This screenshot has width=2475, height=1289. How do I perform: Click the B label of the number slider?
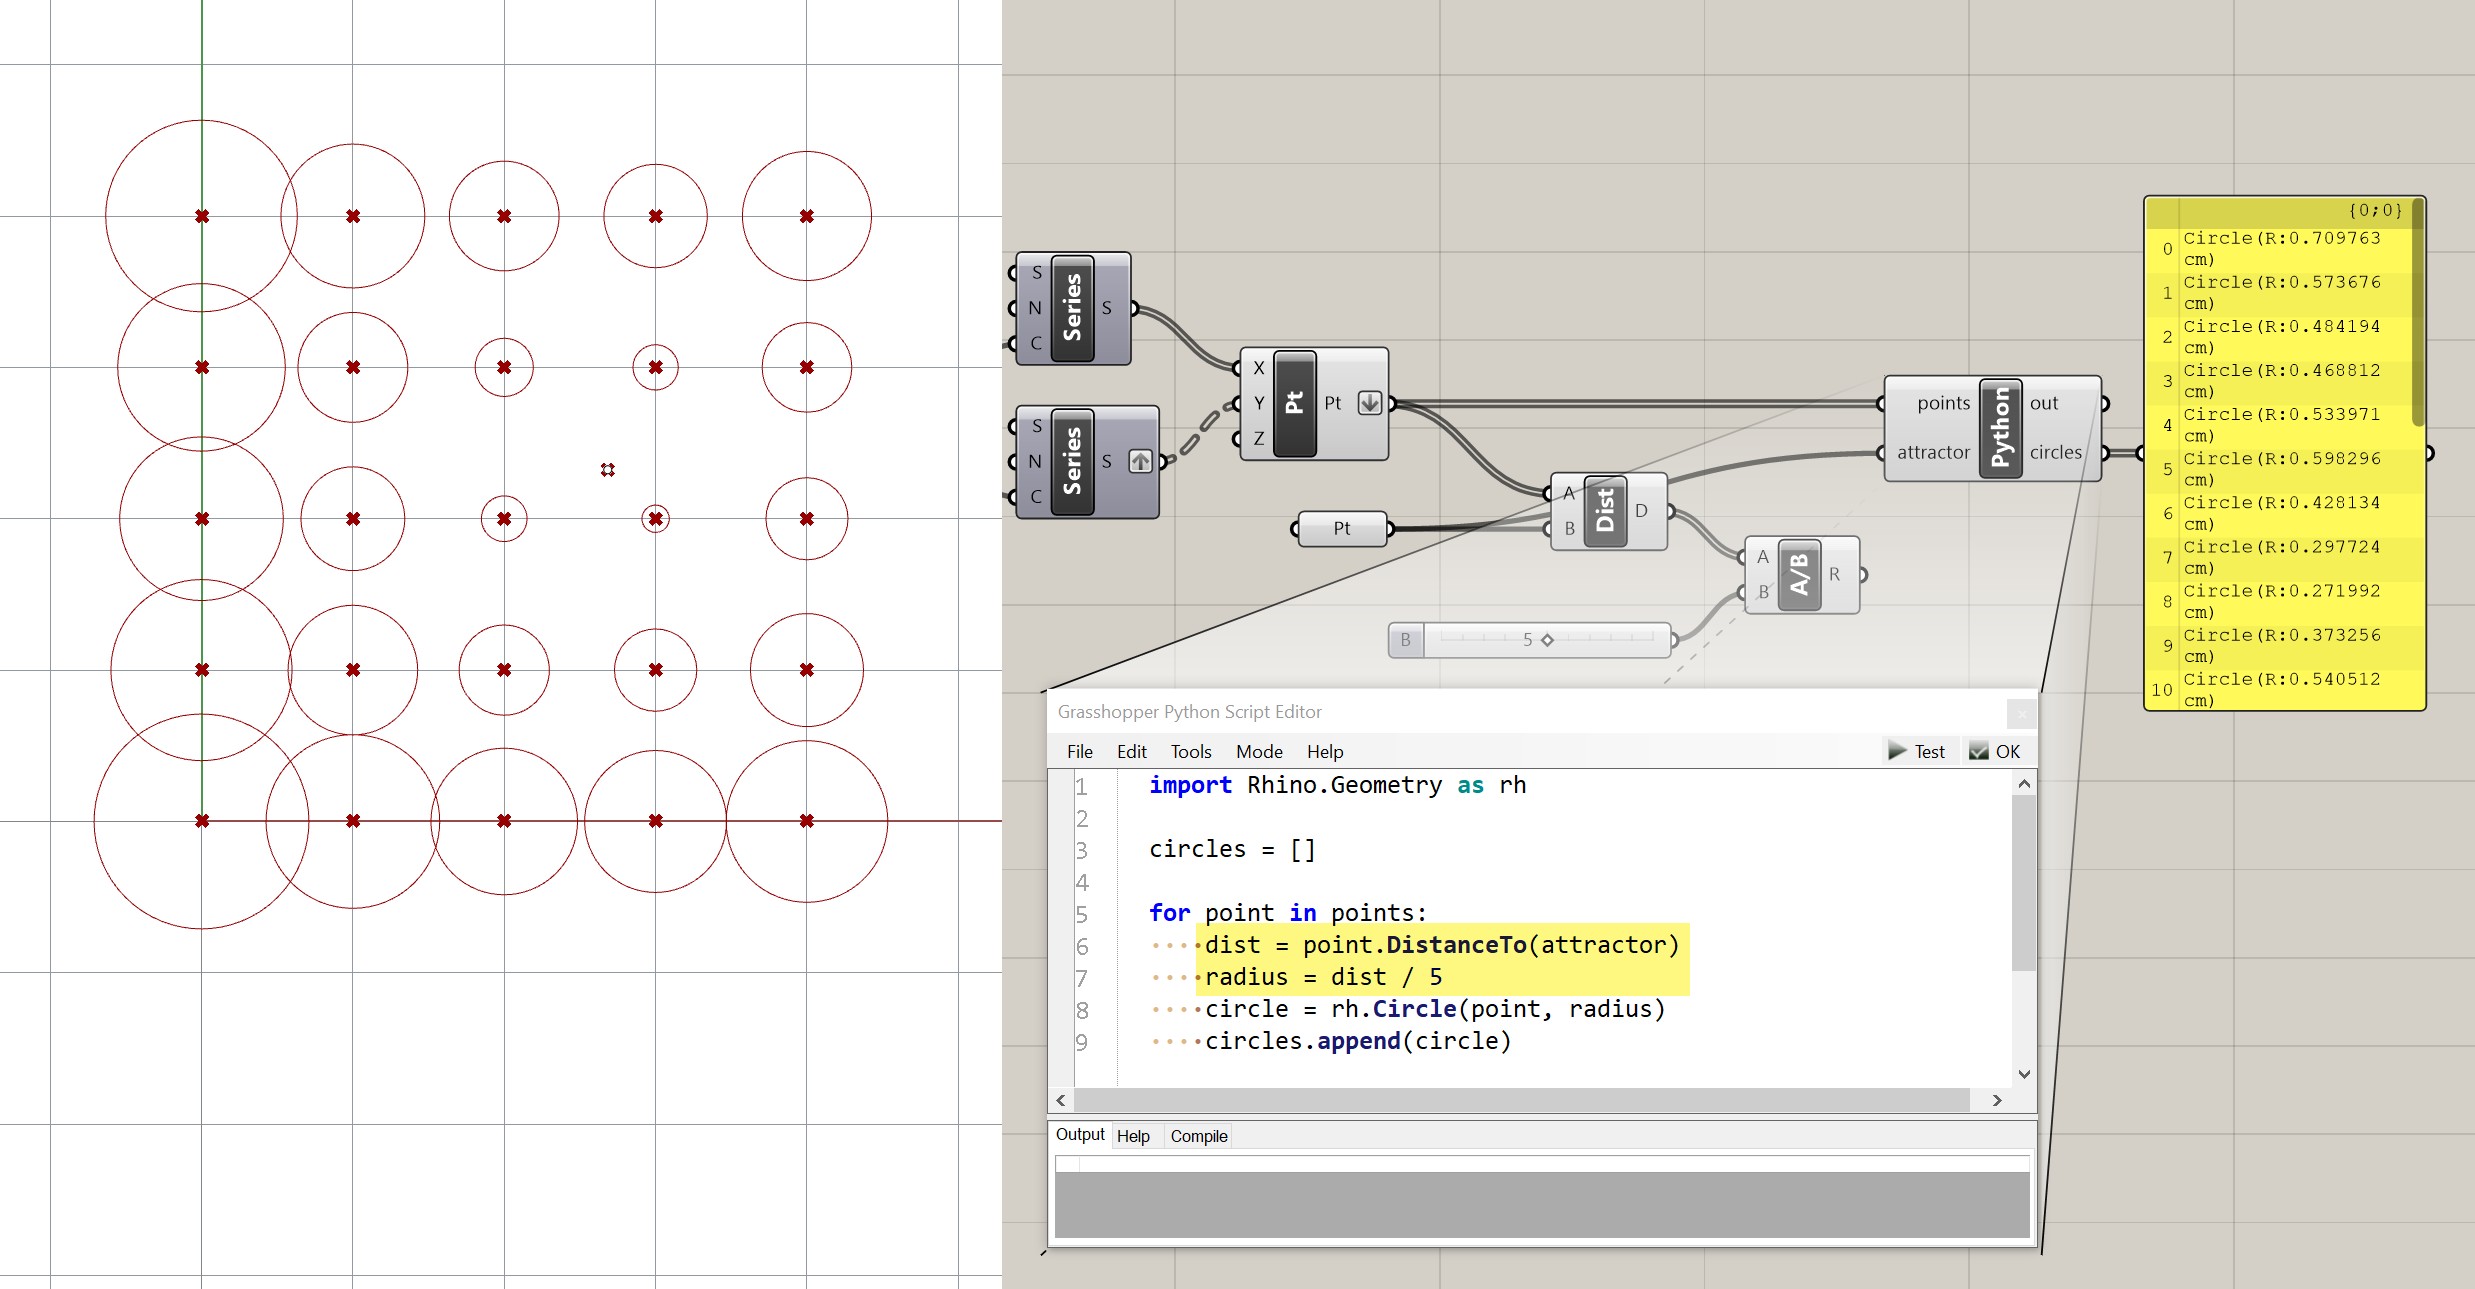(x=1406, y=640)
